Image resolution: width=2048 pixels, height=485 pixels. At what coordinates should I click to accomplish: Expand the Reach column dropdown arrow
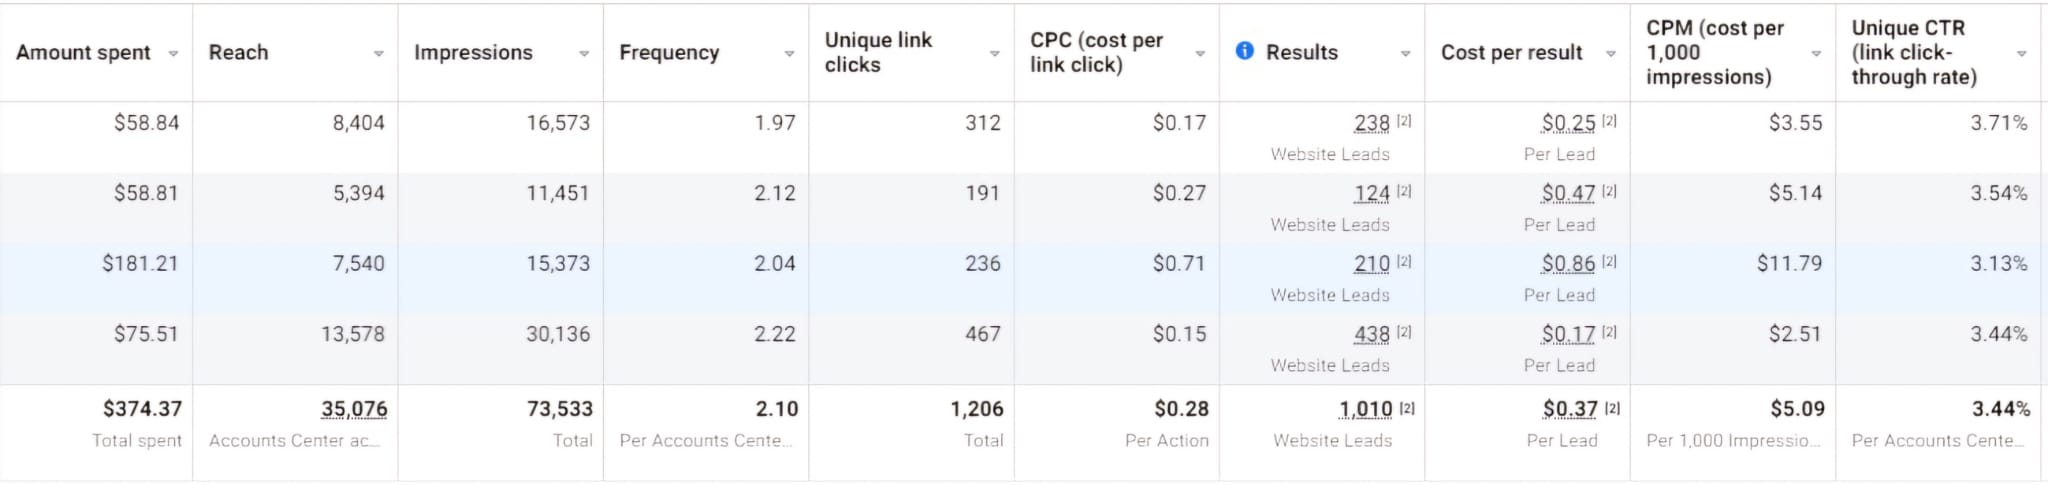378,54
